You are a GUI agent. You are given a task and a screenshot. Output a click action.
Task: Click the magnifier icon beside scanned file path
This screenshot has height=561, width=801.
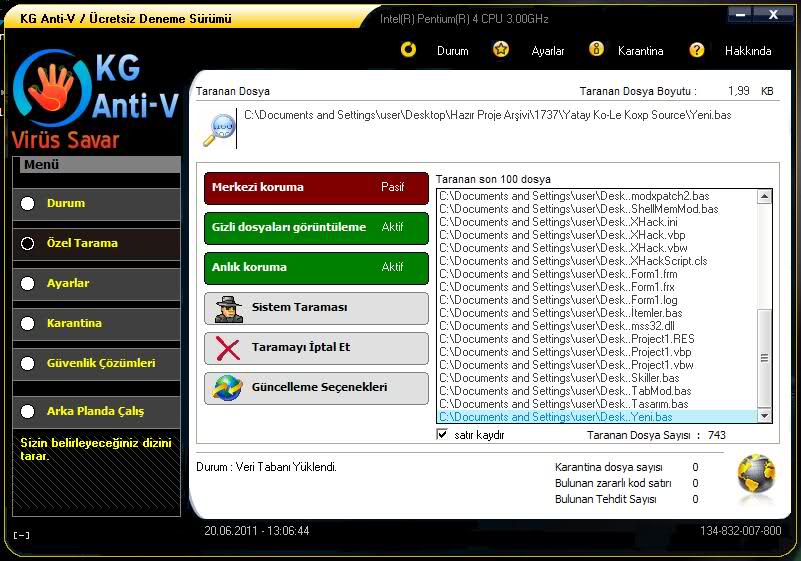pyautogui.click(x=219, y=130)
